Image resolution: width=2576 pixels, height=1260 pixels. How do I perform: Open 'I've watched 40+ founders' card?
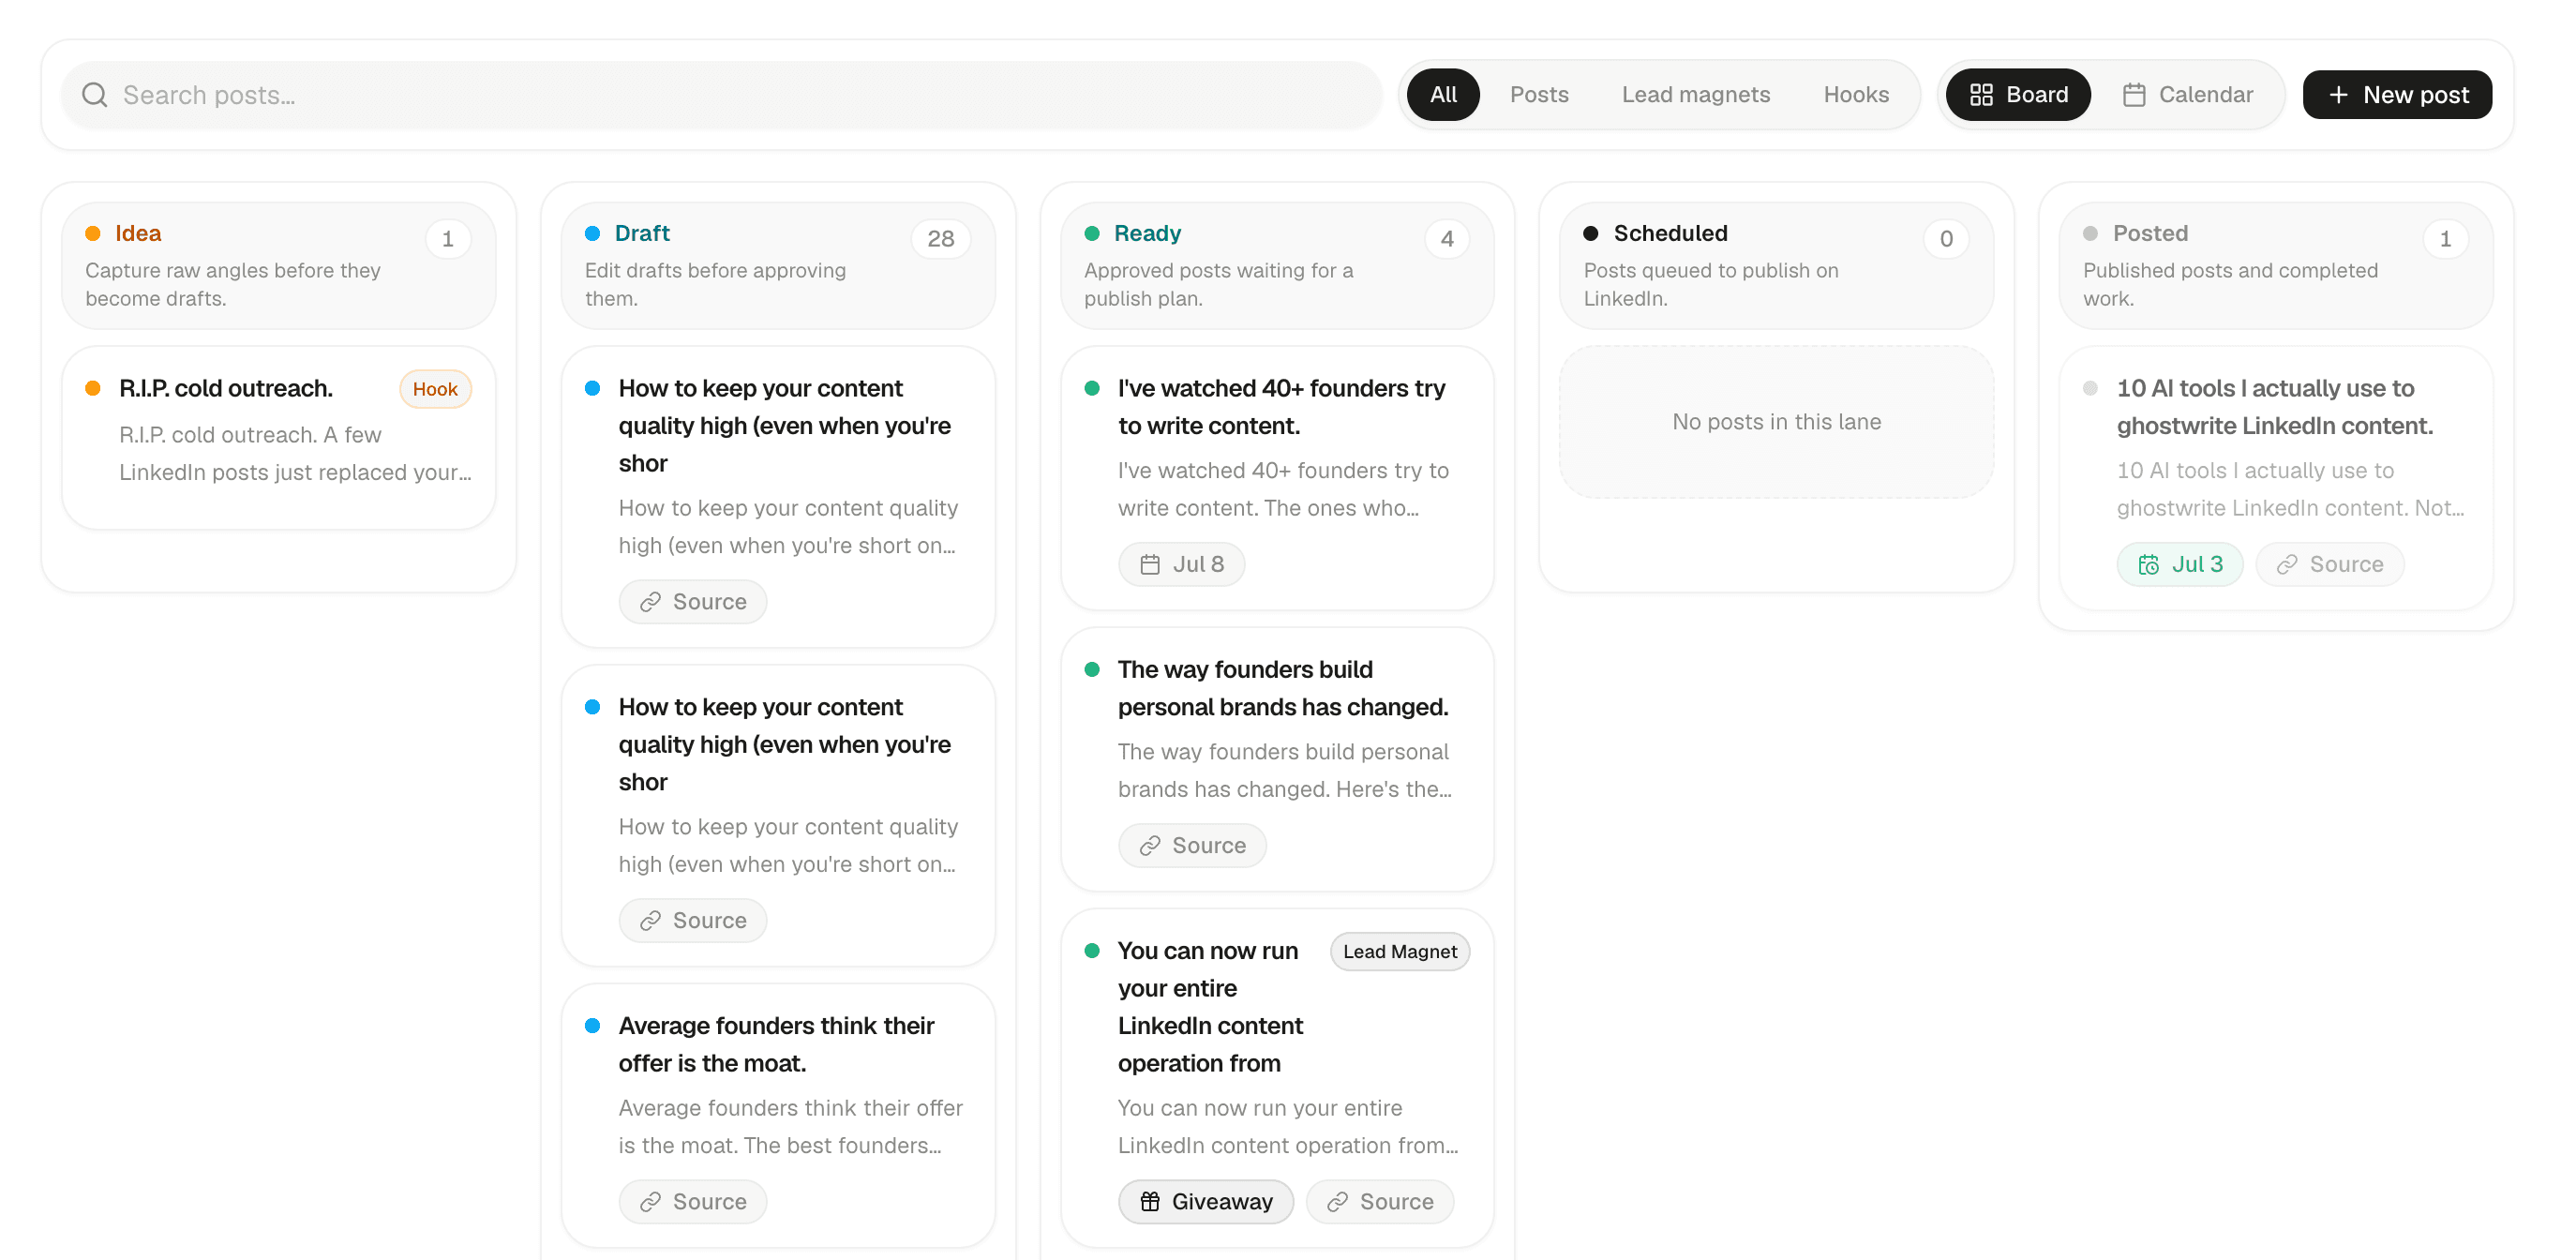(1277, 478)
